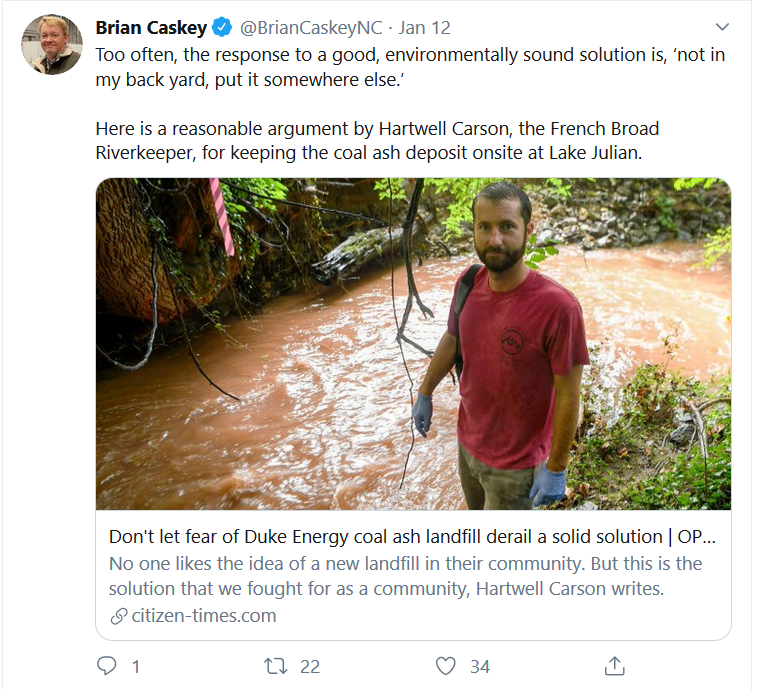This screenshot has width=760, height=690.
Task: View the 22 retweets count
Action: (310, 666)
